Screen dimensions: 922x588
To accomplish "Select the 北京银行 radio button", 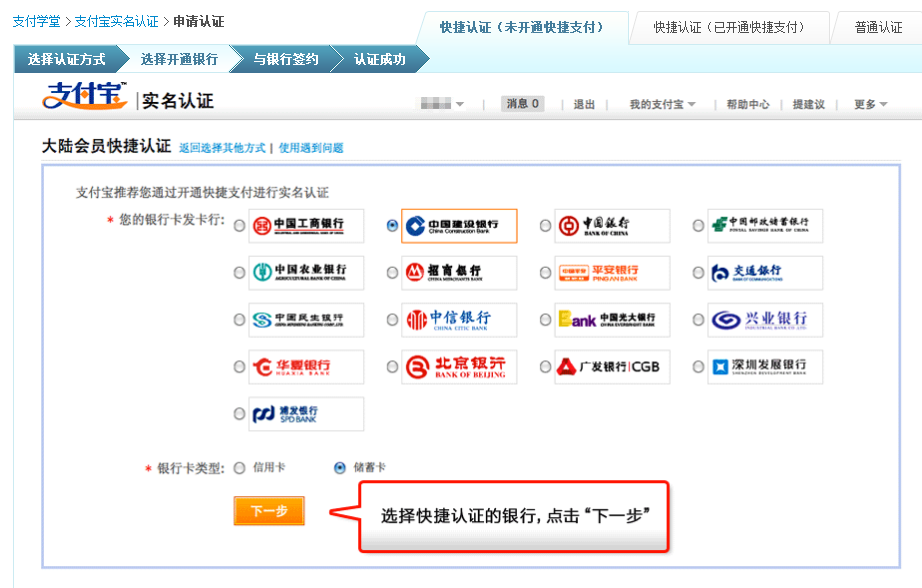I will click(x=392, y=367).
